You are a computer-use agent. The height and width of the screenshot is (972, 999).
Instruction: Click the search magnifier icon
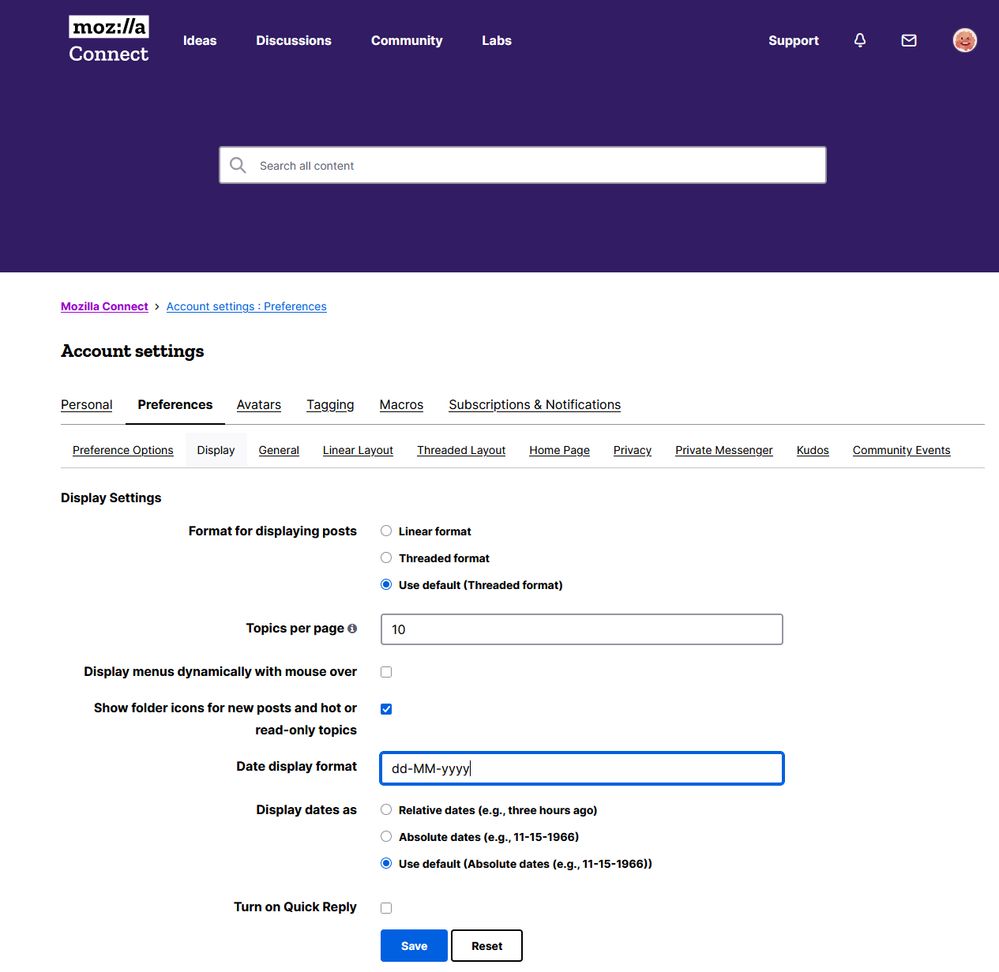coord(238,166)
